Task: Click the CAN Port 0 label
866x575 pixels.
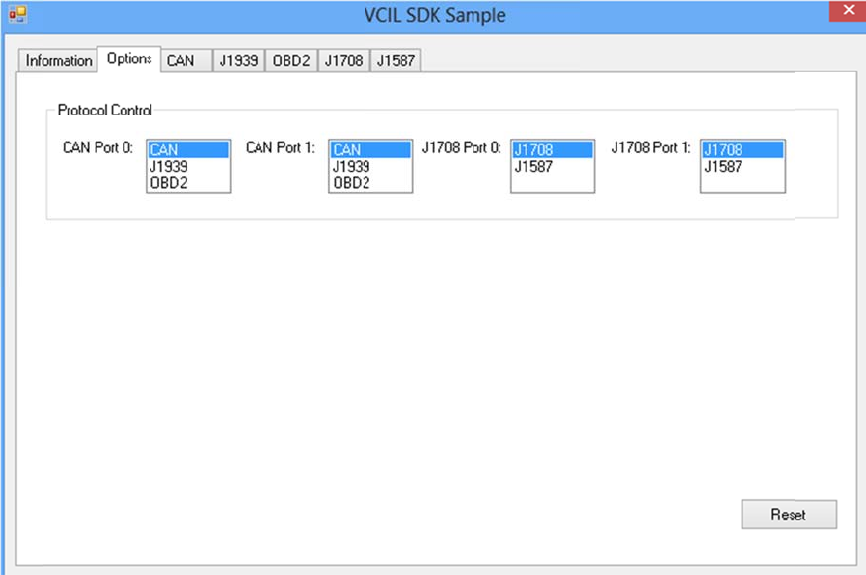Action: (98, 147)
